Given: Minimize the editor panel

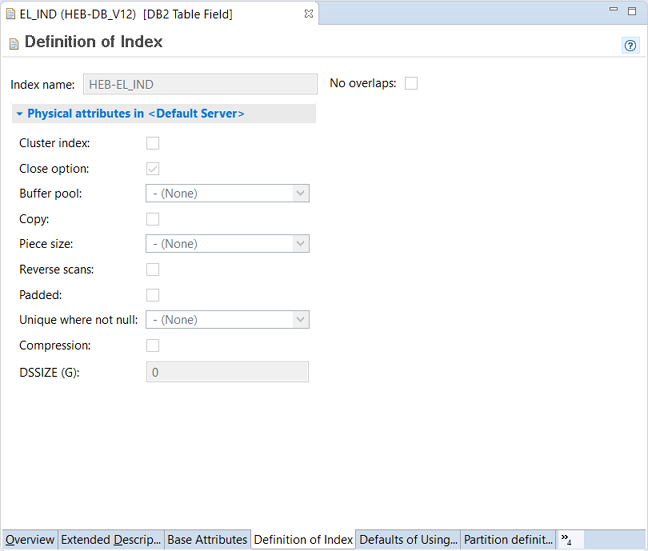Looking at the screenshot, I should tap(612, 11).
